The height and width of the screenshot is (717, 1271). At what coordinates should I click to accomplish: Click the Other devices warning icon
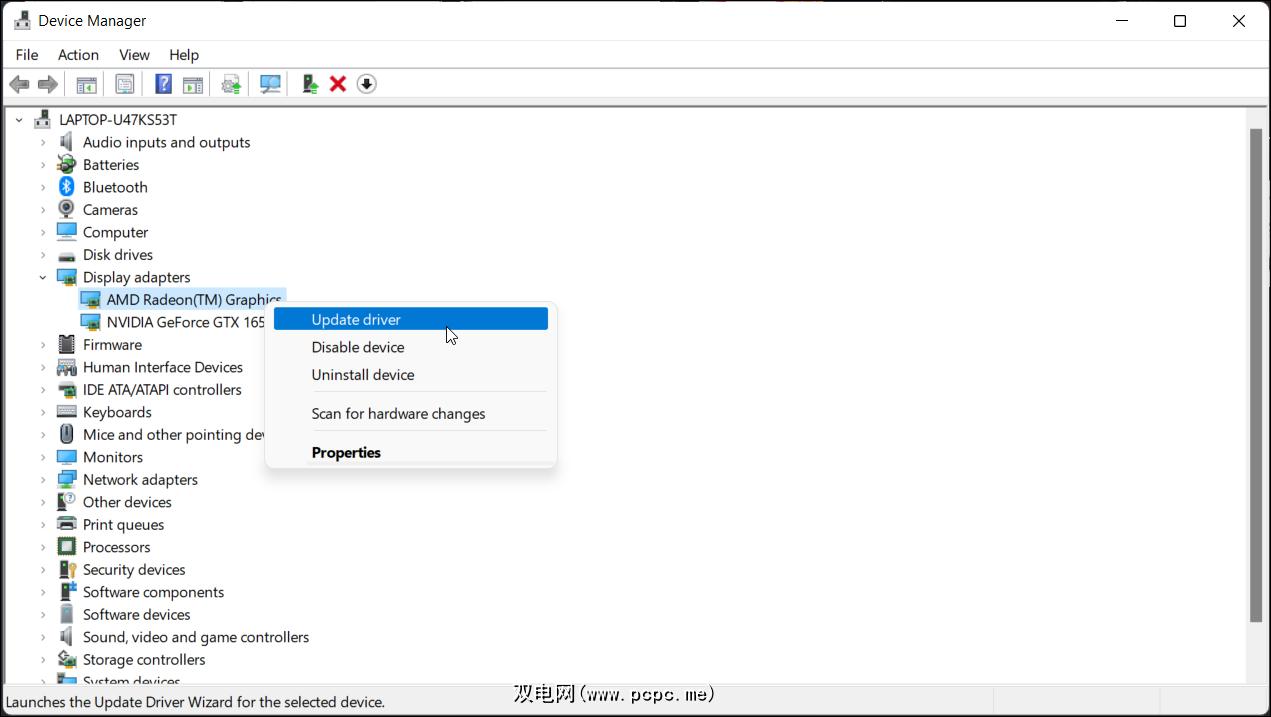[67, 502]
